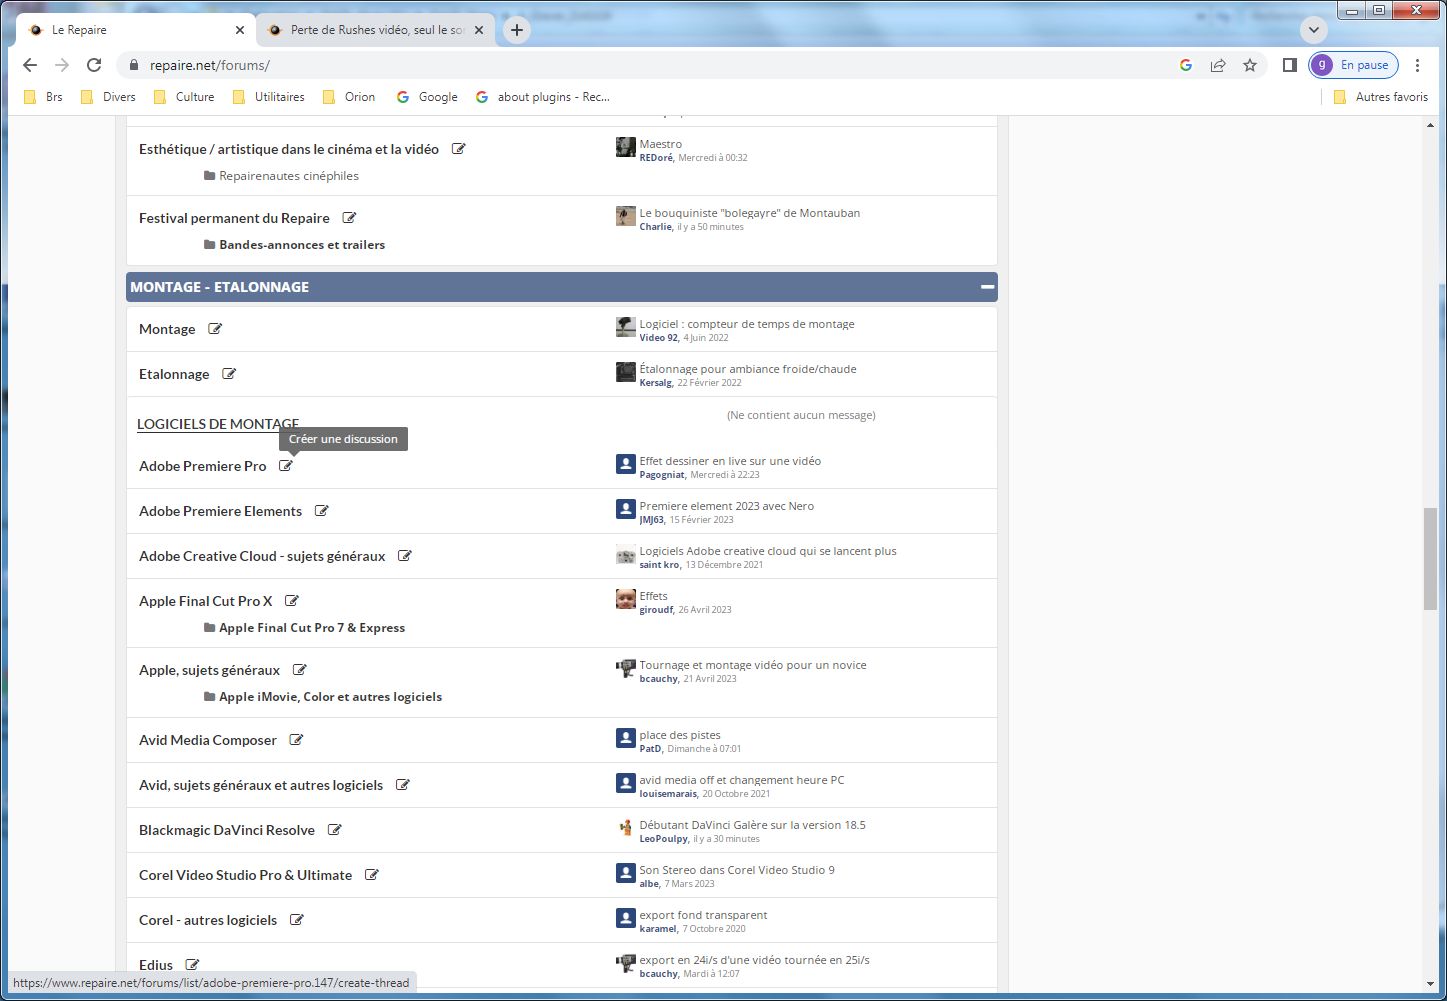1447x1001 pixels.
Task: Click the avatar beside Maestro thread
Action: (x=626, y=148)
